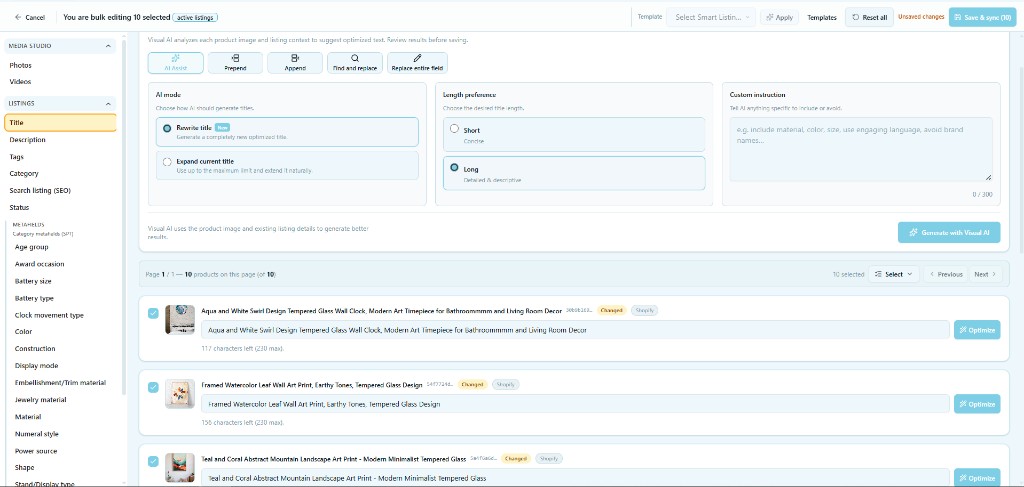This screenshot has width=1024, height=487.
Task: Uncheck the Teal and Coral Mountain listing
Action: 153,462
